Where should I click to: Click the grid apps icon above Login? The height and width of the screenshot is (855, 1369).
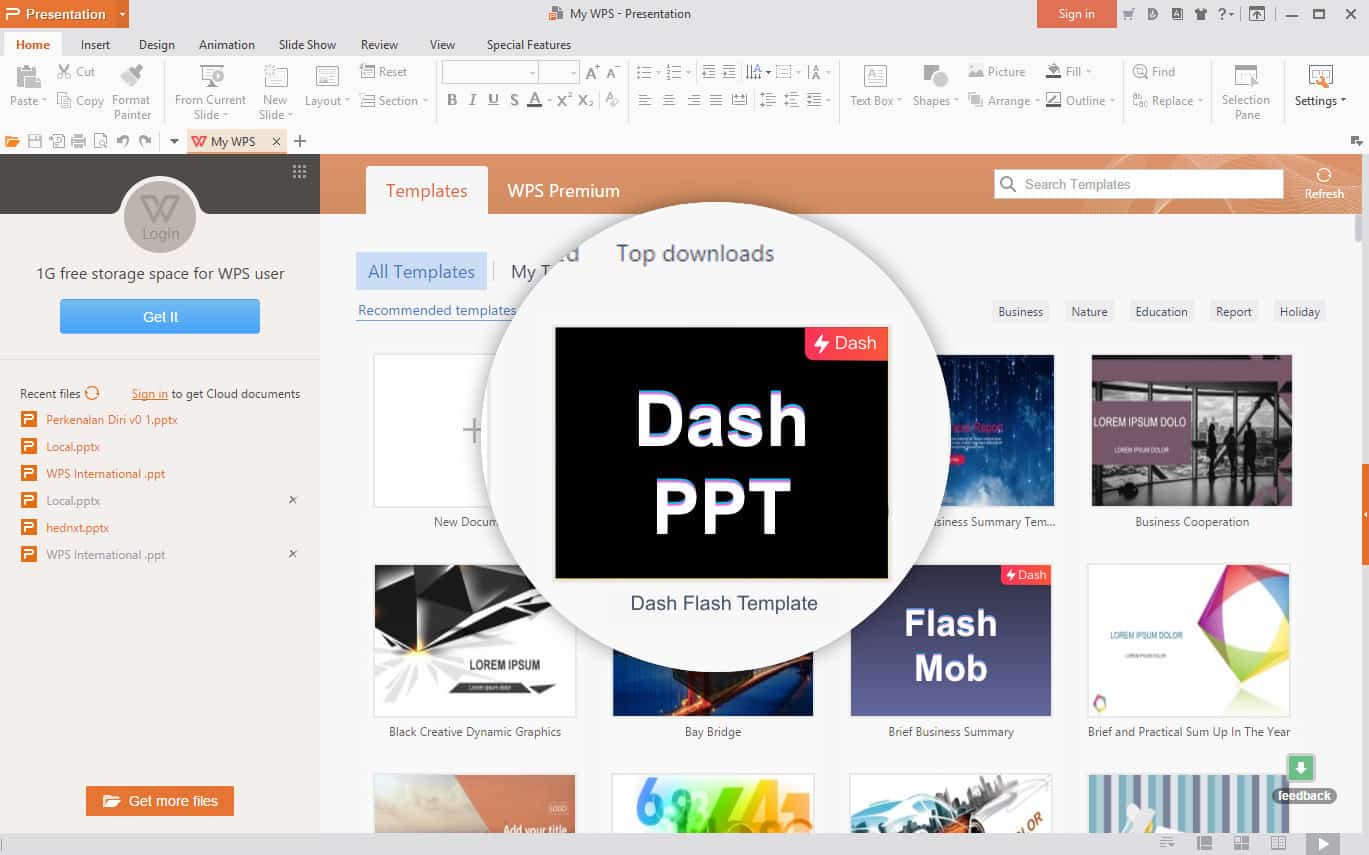(299, 171)
